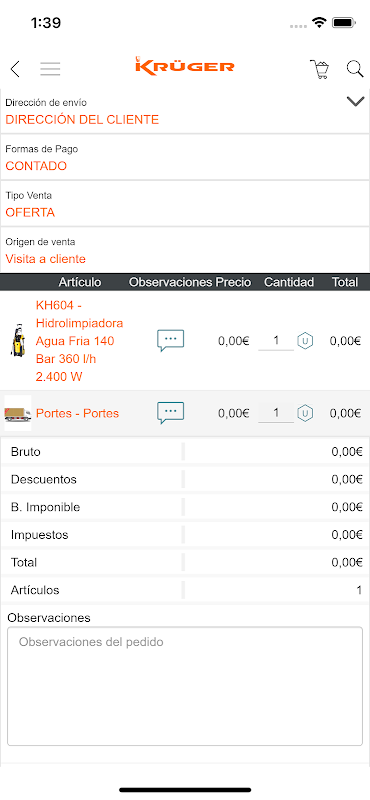Change Tipo Venta from OFERTA
The width and height of the screenshot is (370, 800).
pos(185,204)
